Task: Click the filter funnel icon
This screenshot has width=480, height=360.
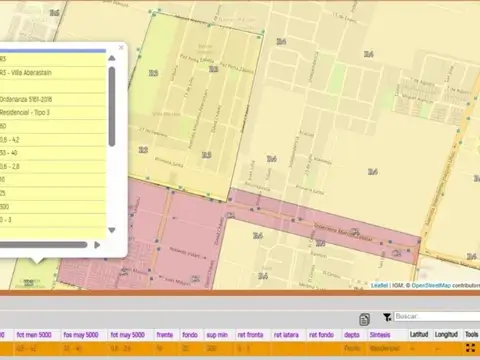Action: [x=387, y=317]
